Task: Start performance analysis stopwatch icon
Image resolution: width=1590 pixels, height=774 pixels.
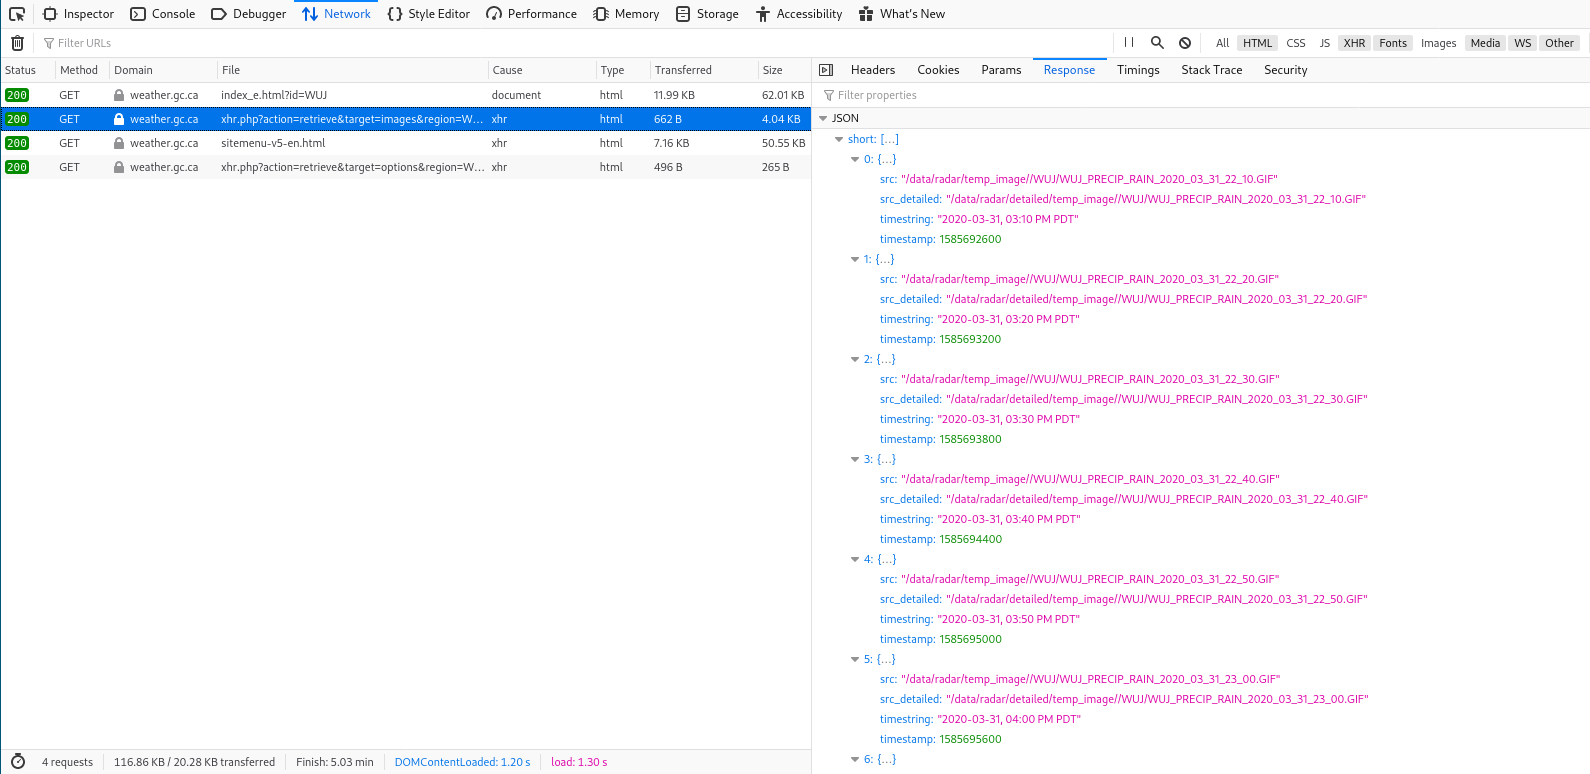Action: tap(18, 762)
